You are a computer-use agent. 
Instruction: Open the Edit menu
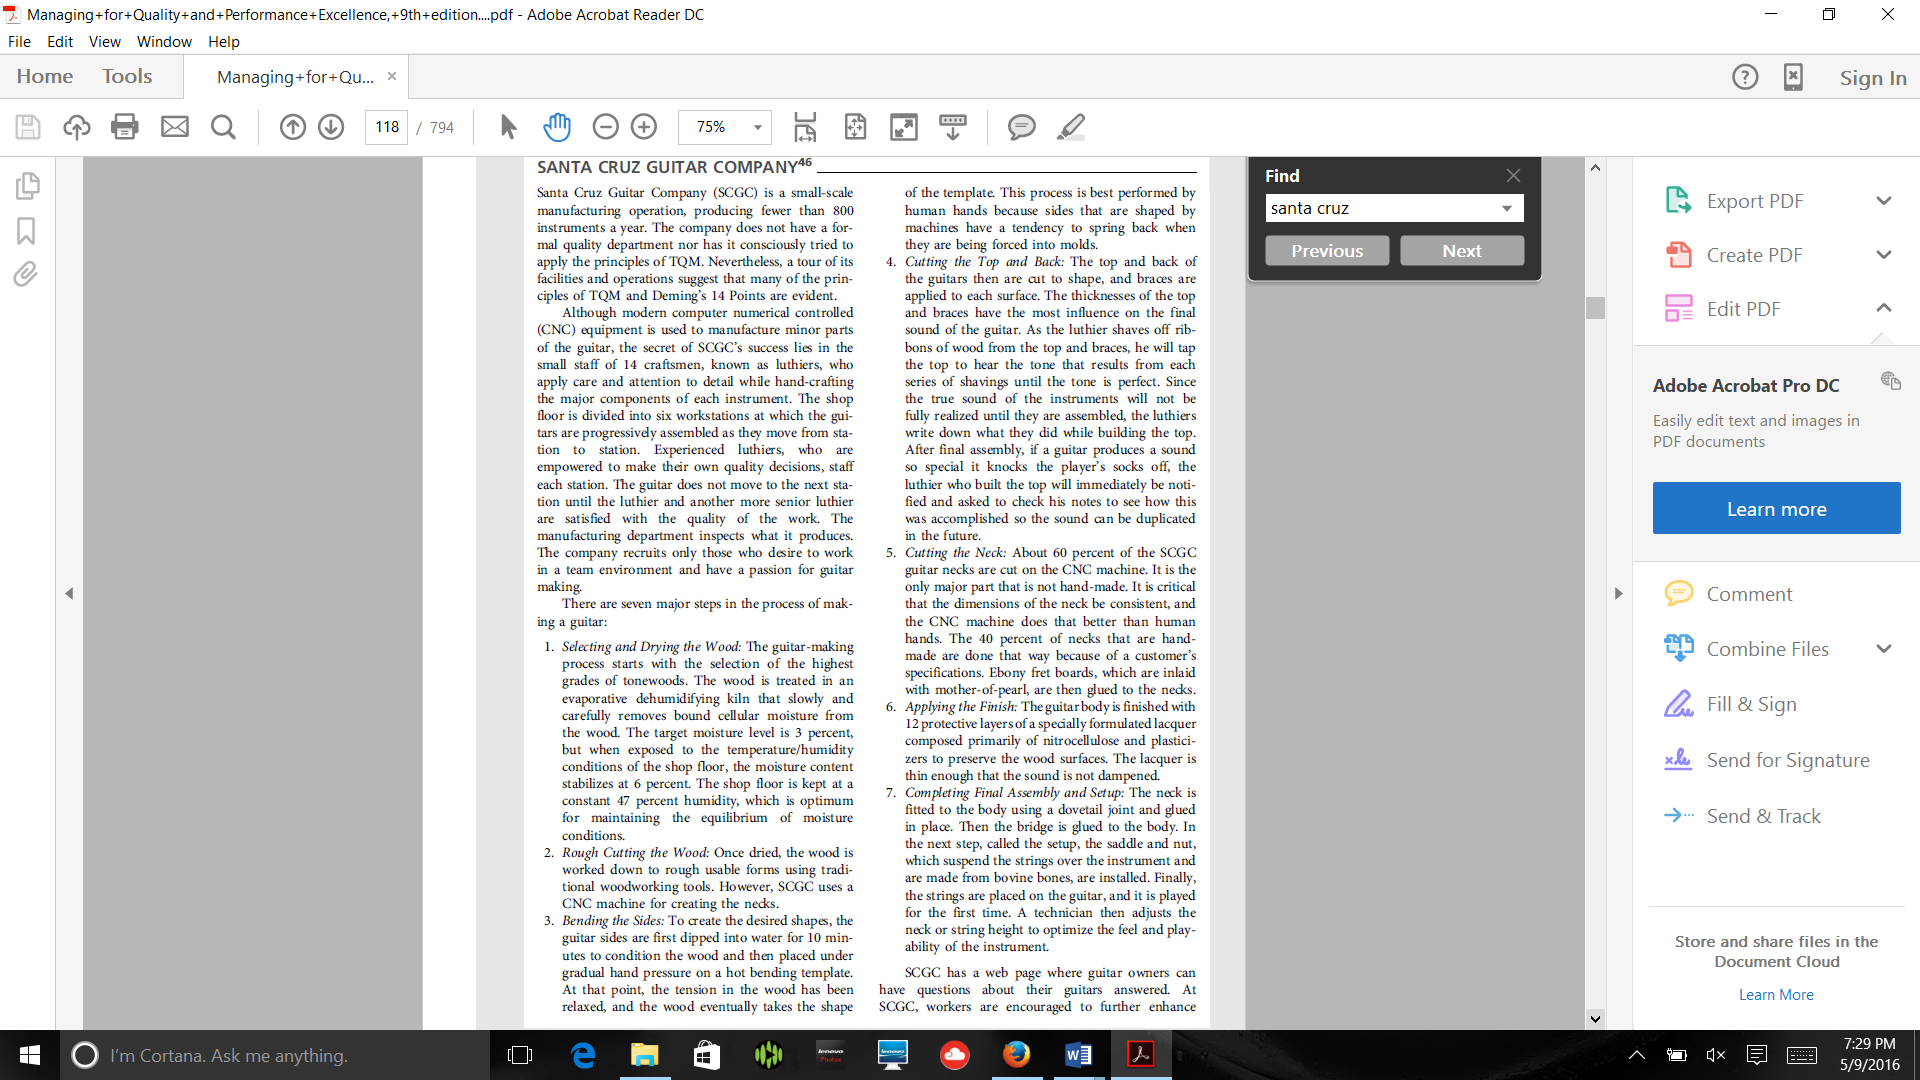pos(60,42)
